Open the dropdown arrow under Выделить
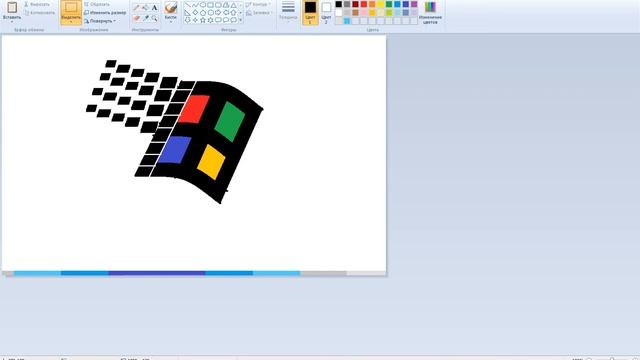640x360 pixels. pos(71,22)
